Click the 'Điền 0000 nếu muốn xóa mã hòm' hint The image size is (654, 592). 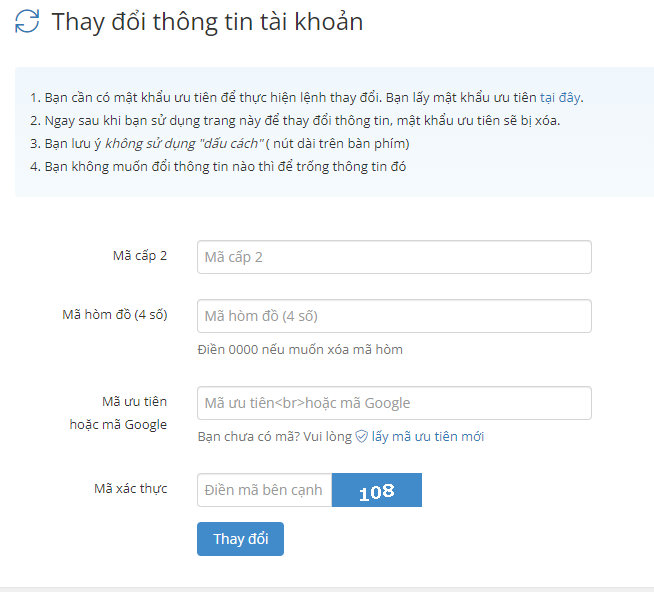point(300,349)
